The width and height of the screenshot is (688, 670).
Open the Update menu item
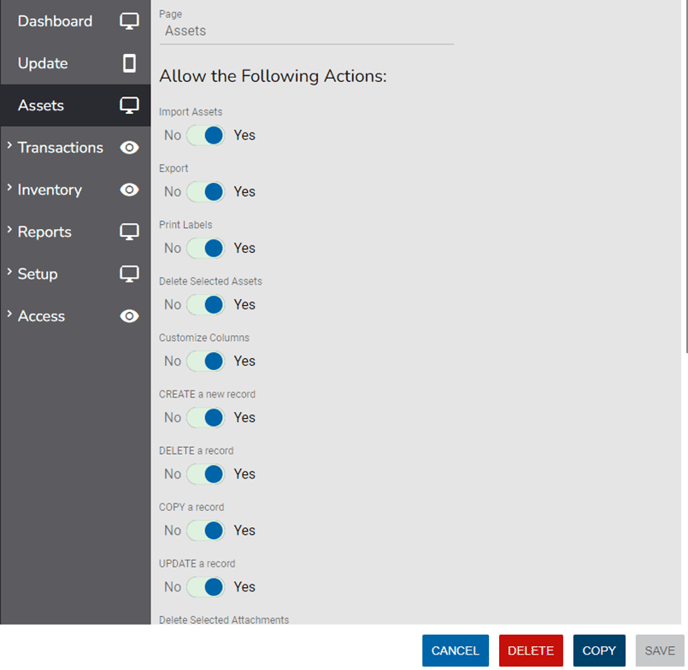(75, 63)
